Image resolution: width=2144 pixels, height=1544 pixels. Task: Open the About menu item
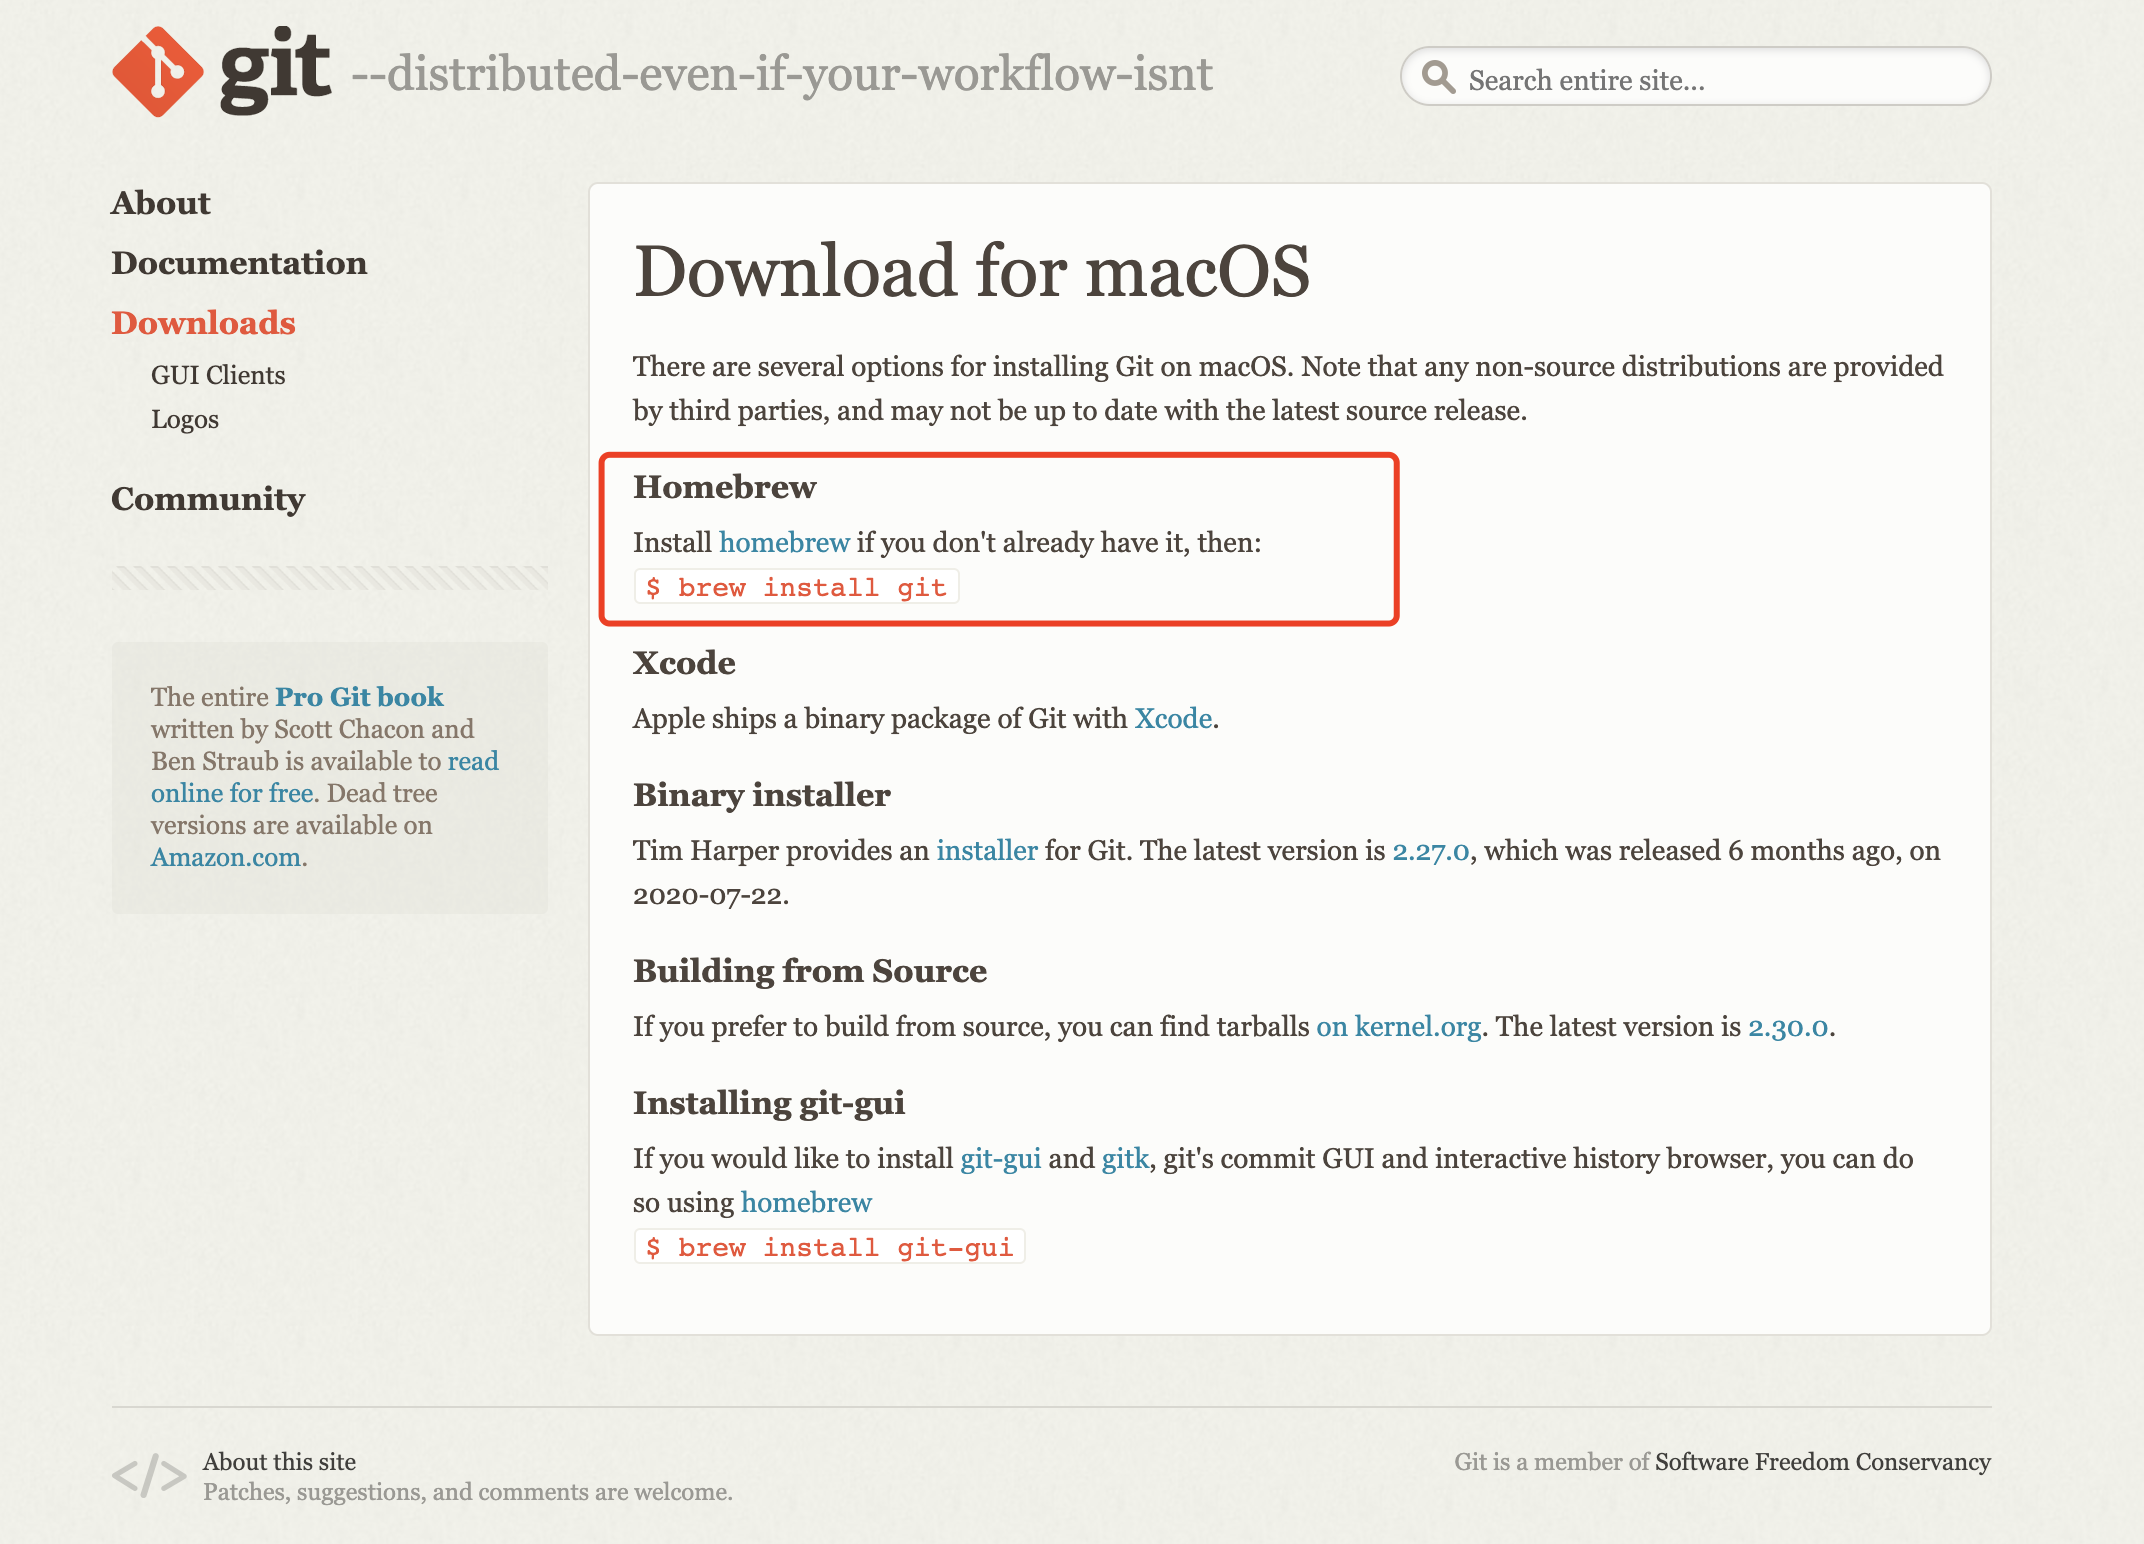coord(161,203)
